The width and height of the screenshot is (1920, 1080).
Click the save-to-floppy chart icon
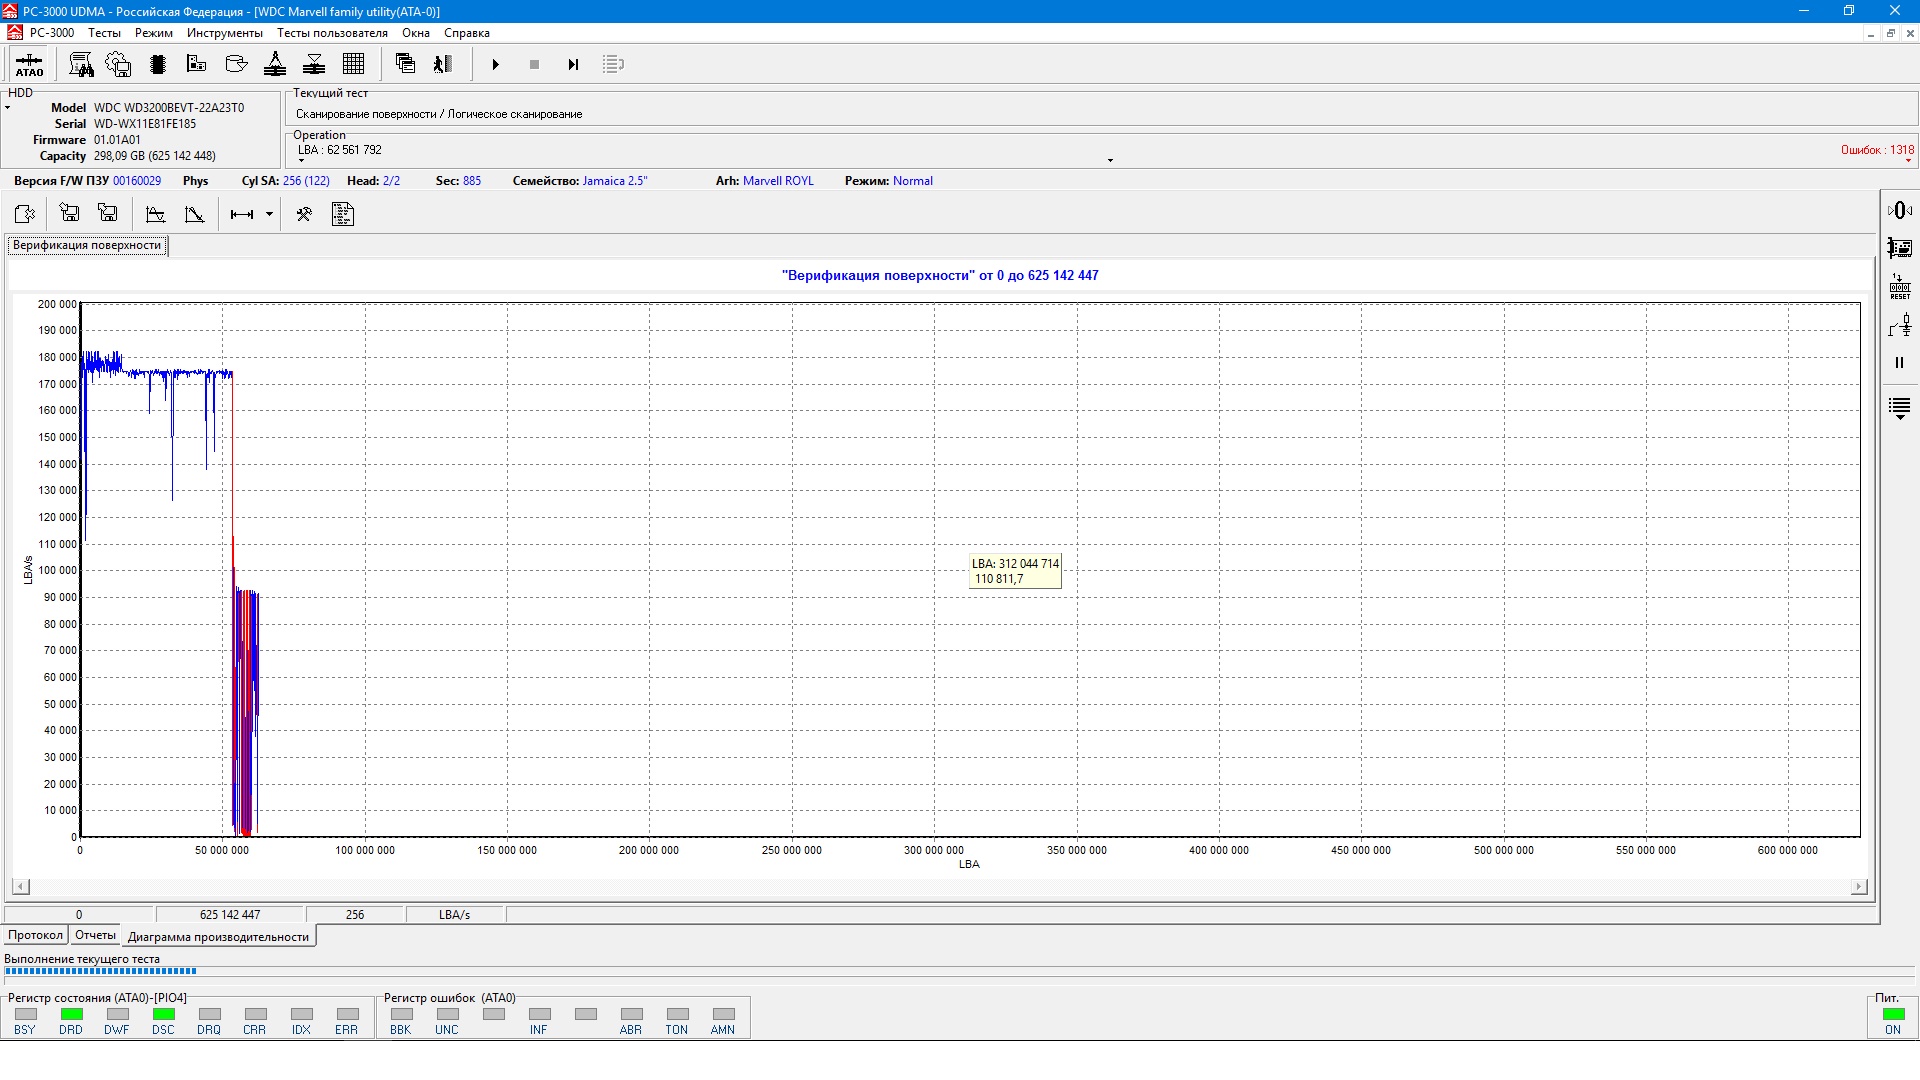point(108,213)
